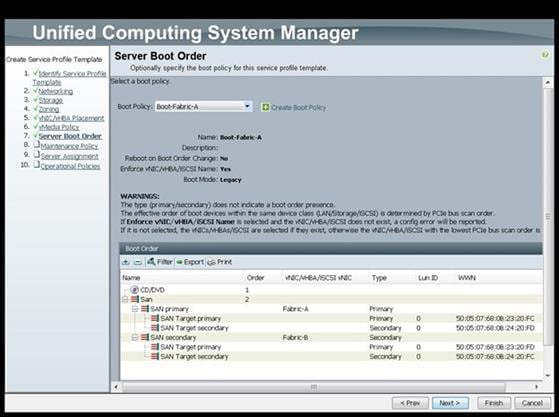Go to the Zoning step
Image resolution: width=559 pixels, height=417 pixels.
tap(49, 109)
